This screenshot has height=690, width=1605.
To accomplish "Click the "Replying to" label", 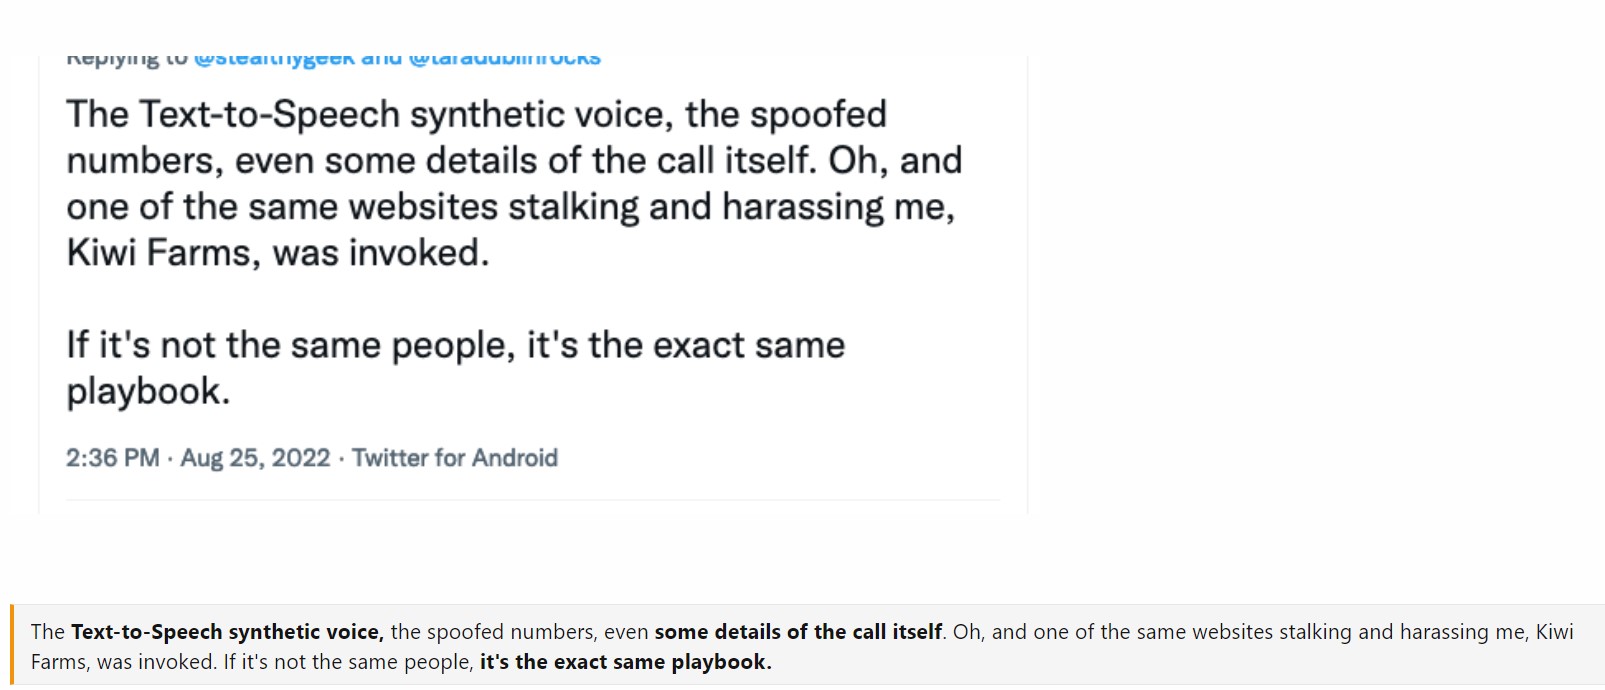I will coord(126,59).
